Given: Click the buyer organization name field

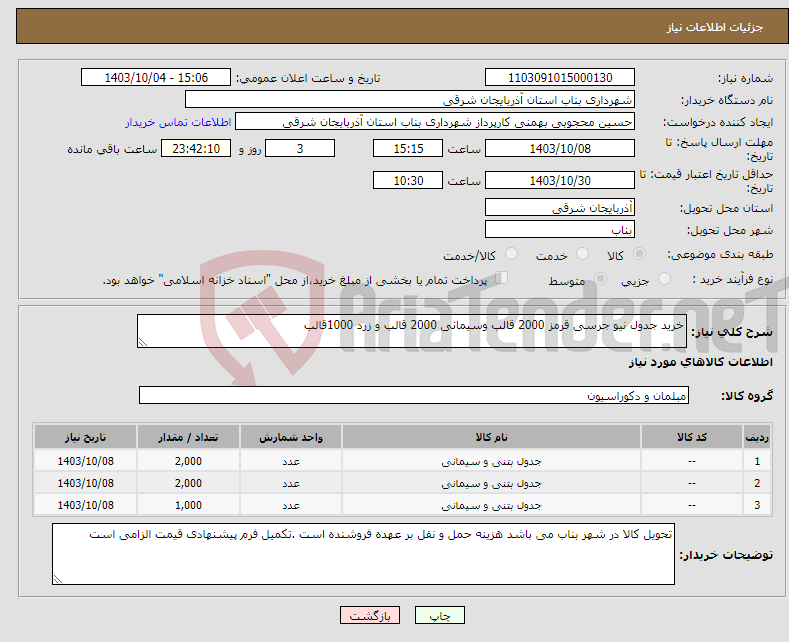Looking at the screenshot, I should coord(410,100).
